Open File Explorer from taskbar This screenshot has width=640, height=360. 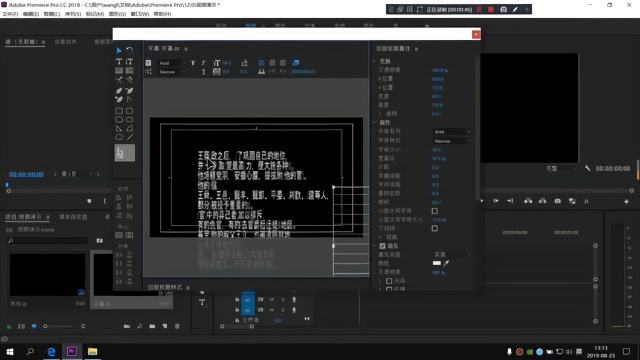(92, 351)
